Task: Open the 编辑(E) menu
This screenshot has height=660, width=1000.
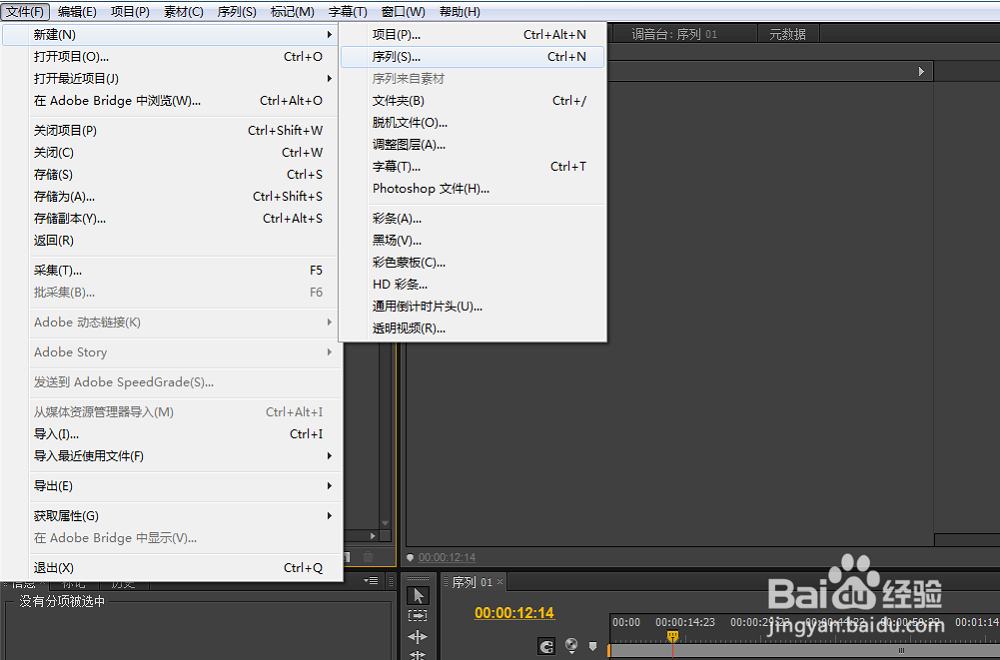Action: click(x=77, y=11)
